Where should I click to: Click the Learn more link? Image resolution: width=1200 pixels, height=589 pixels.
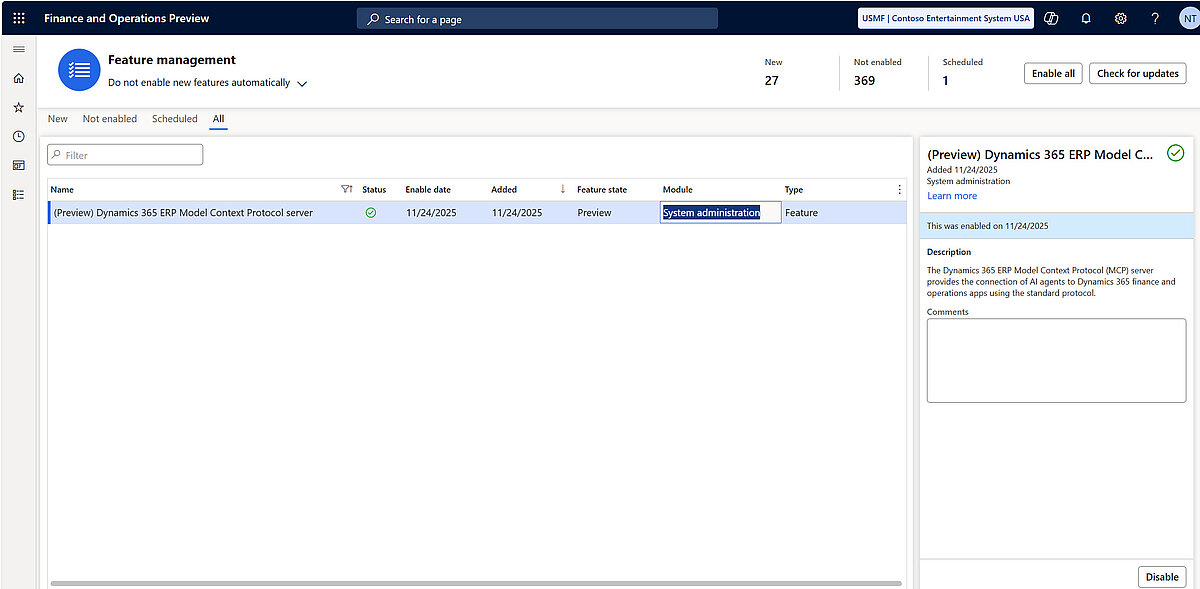[x=952, y=196]
